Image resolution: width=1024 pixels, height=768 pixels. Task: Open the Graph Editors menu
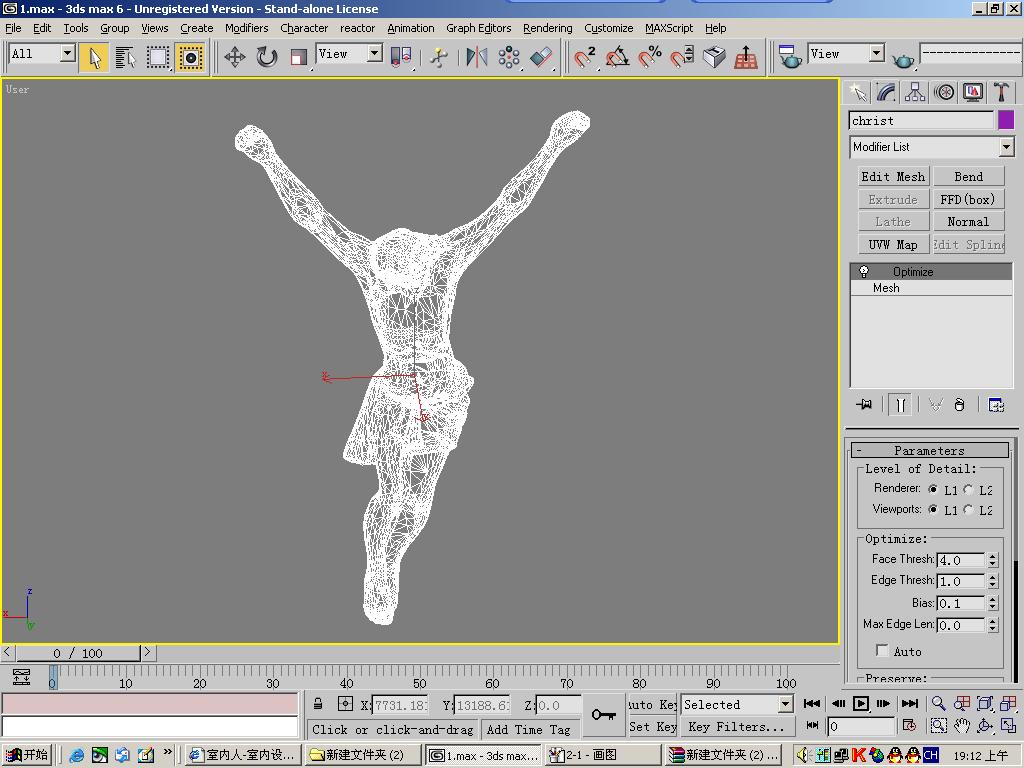tap(478, 28)
